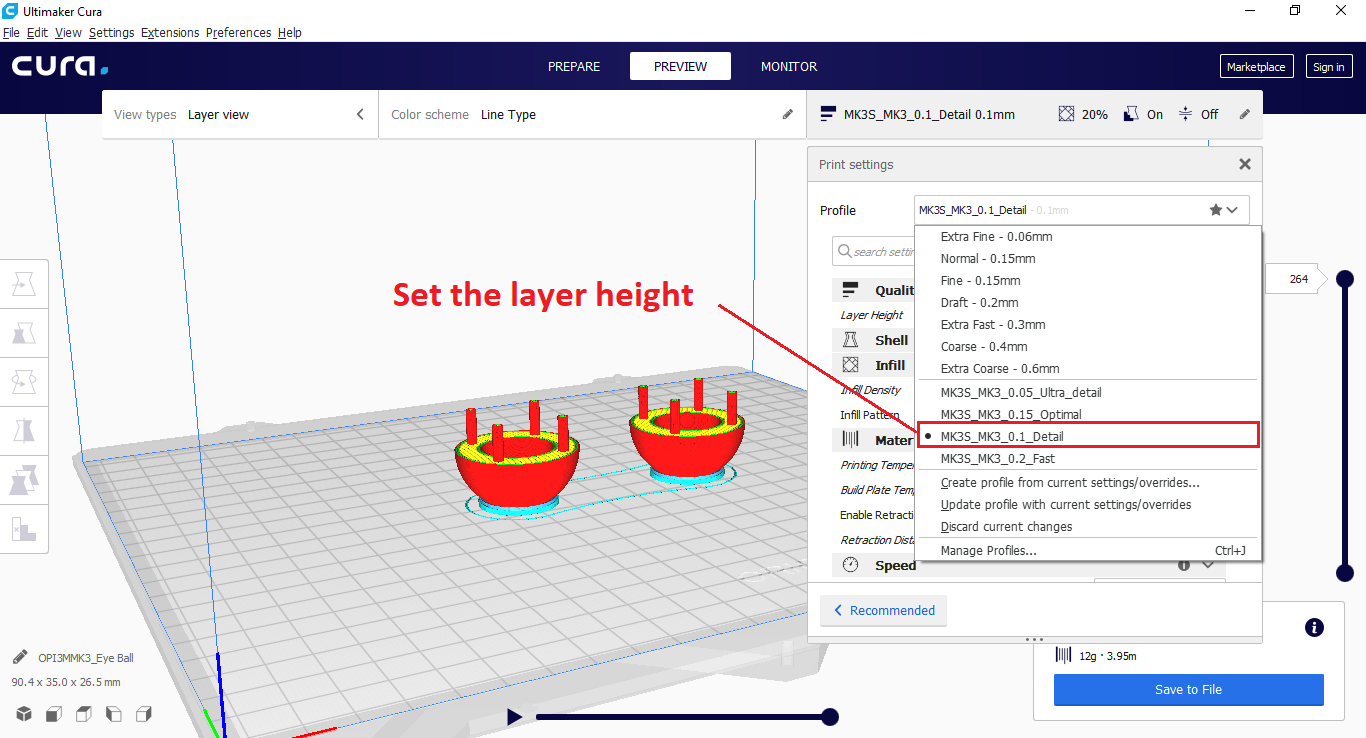
Task: Click the lower layer slider handle
Action: [x=1345, y=573]
